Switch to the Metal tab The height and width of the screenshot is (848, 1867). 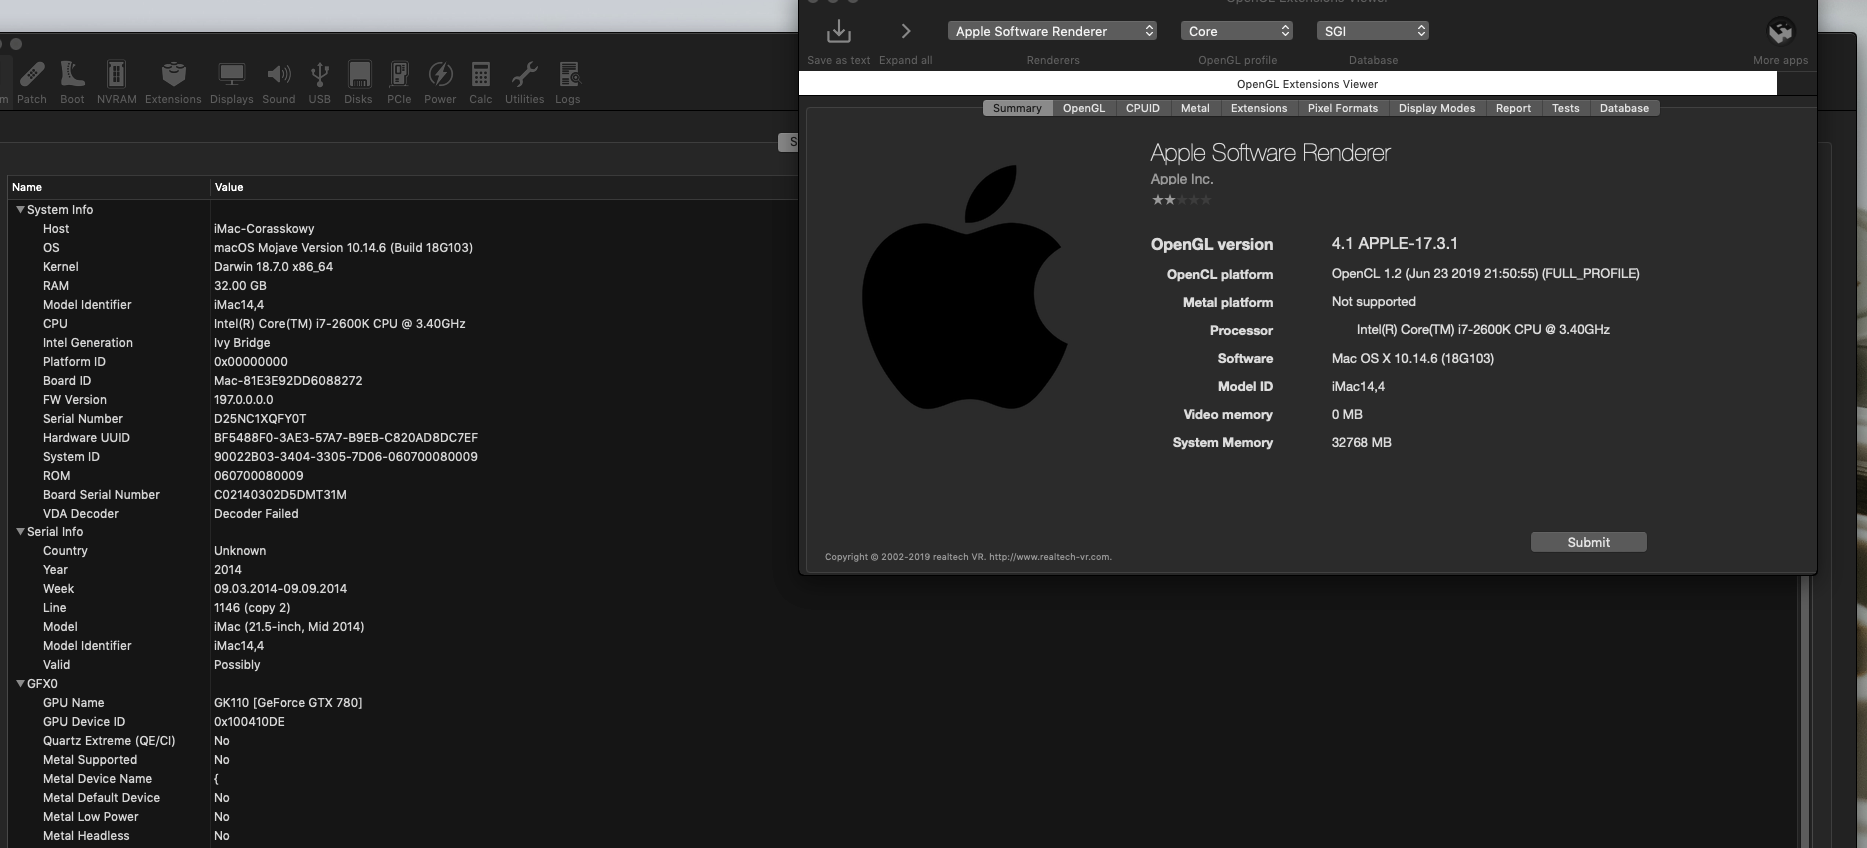[x=1195, y=108]
